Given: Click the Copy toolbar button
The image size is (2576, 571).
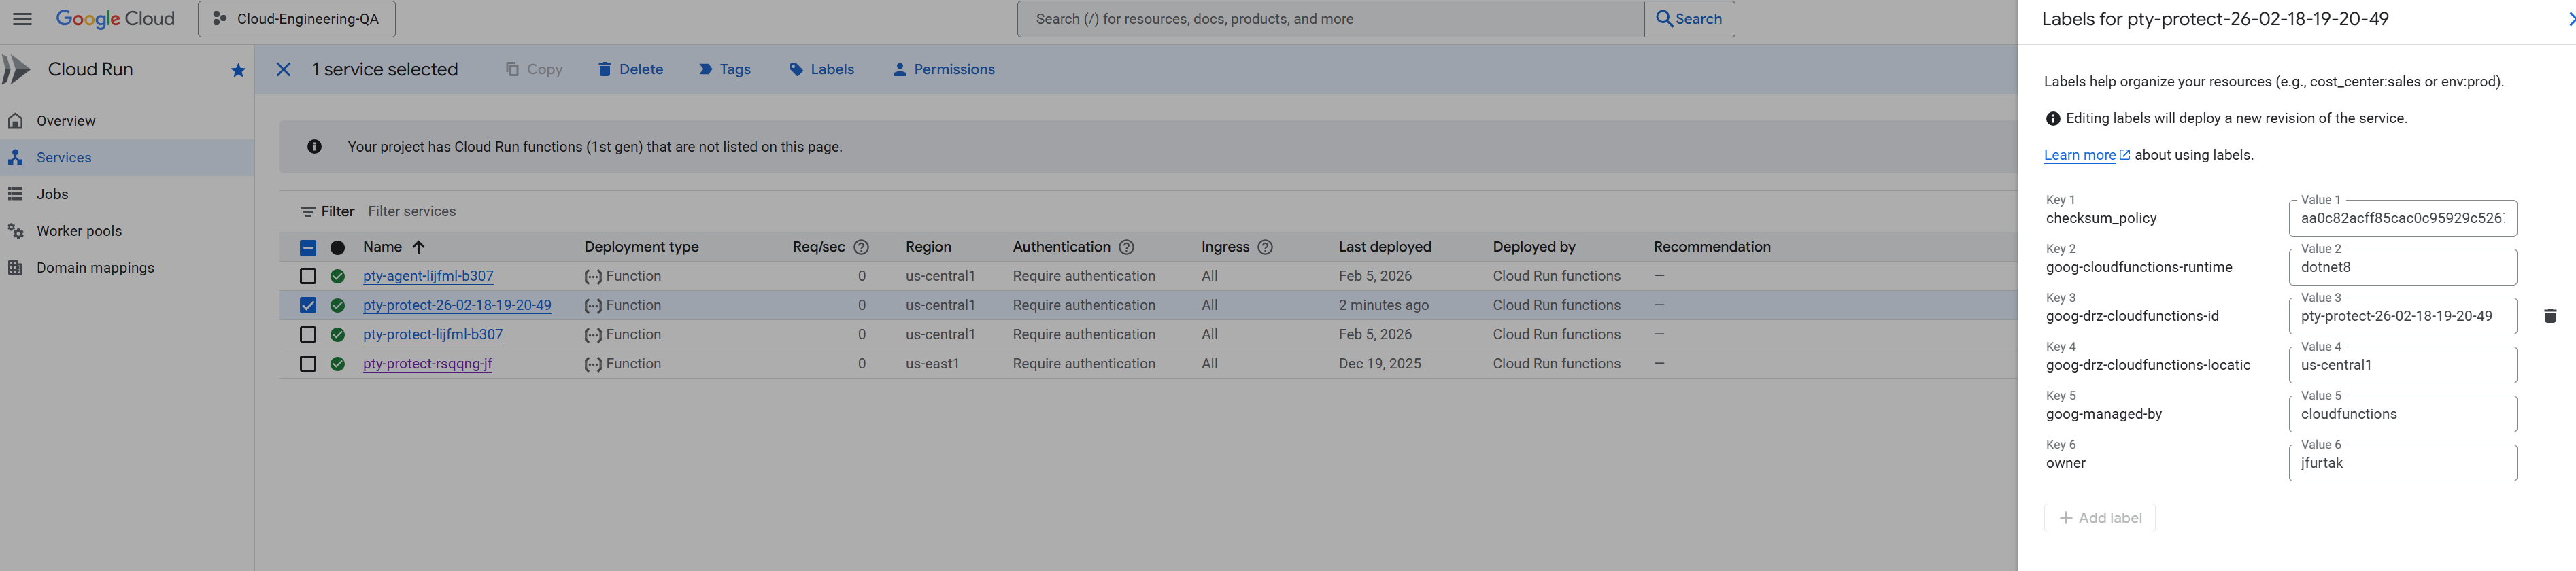Looking at the screenshot, I should click(534, 69).
